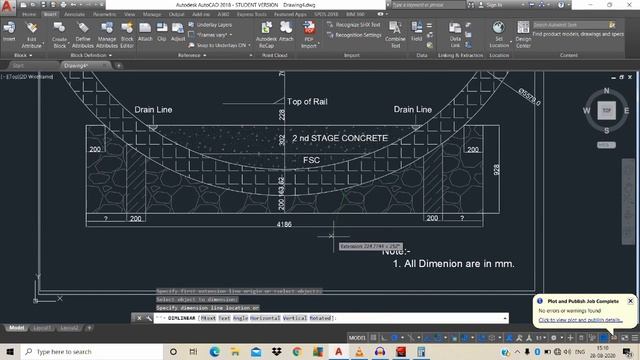Viewport: 640px width, 360px height.
Task: Open the WCS dropdown below the ViewCube
Action: 606,145
